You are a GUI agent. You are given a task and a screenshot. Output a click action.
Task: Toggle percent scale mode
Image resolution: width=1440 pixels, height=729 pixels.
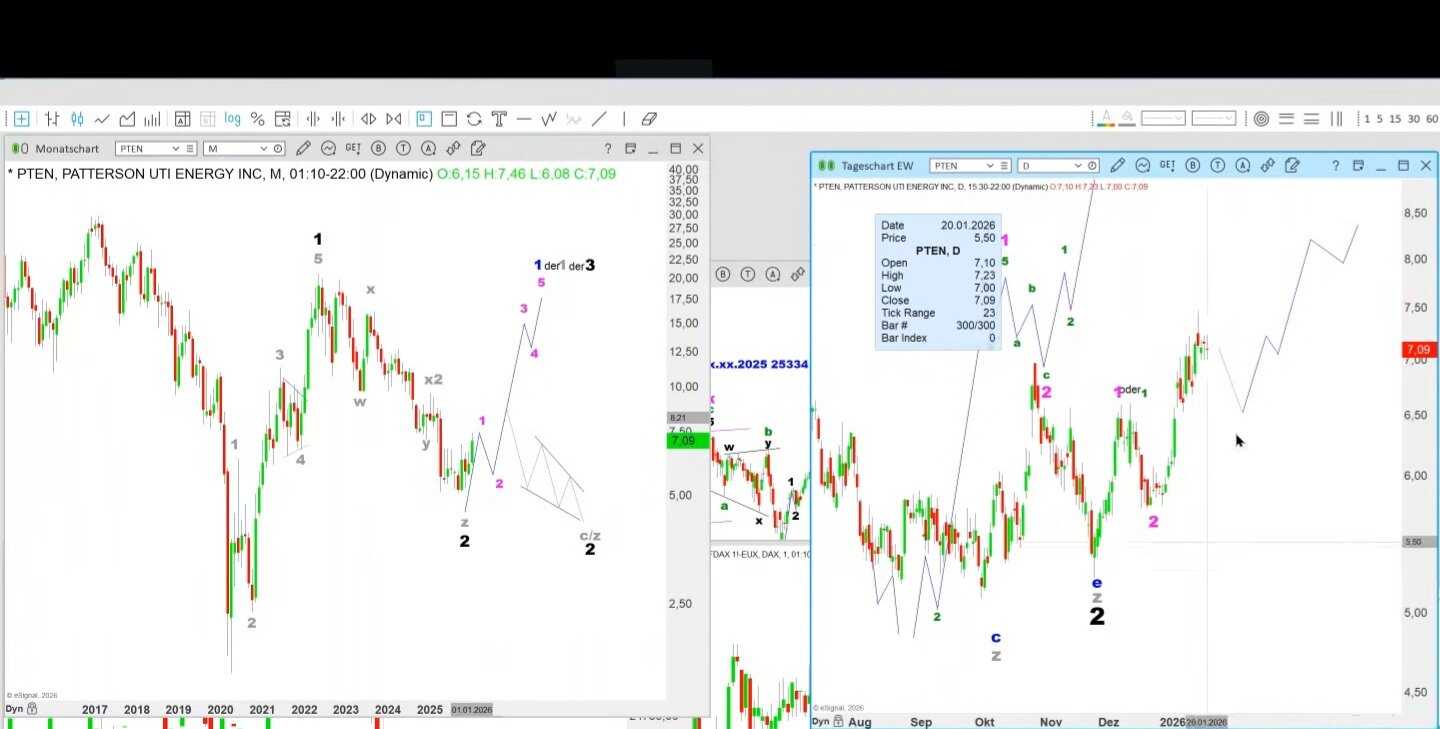coord(257,119)
